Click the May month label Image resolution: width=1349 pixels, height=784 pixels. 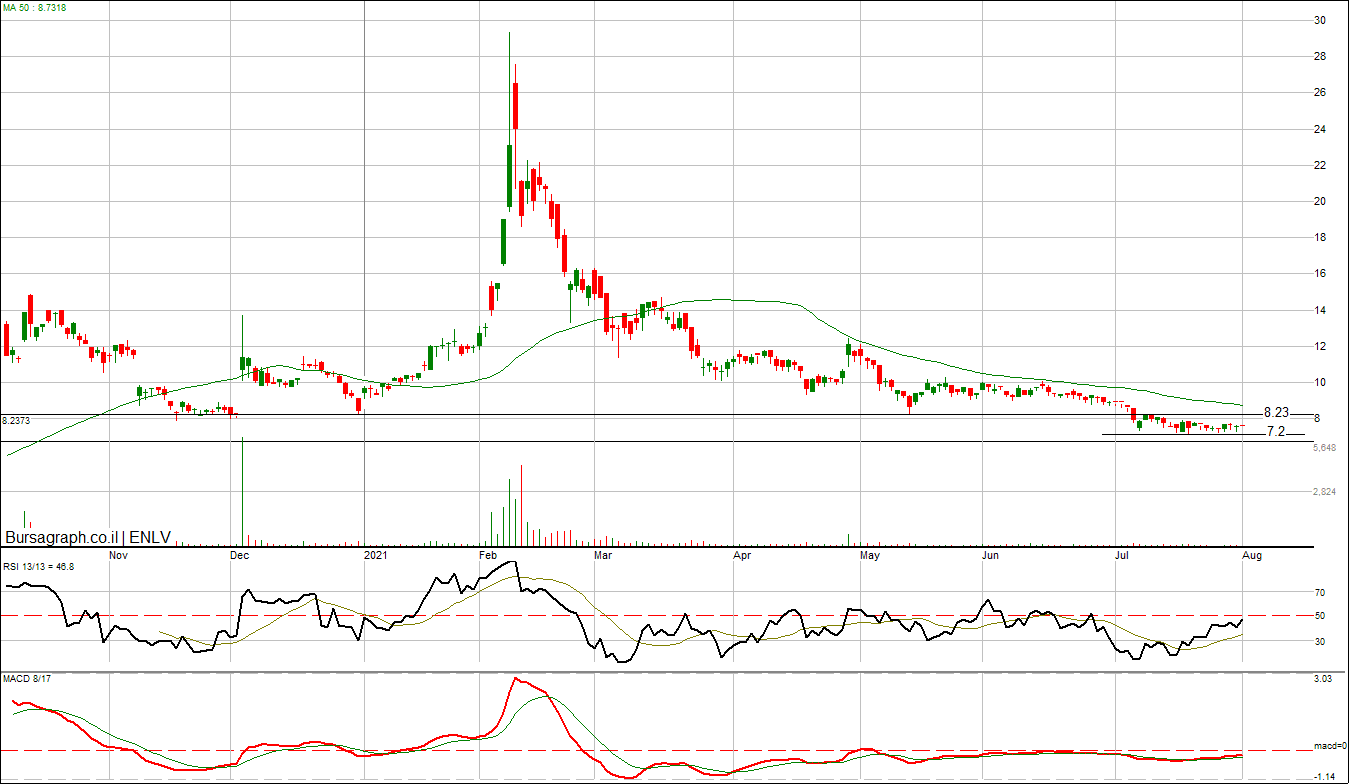point(870,554)
